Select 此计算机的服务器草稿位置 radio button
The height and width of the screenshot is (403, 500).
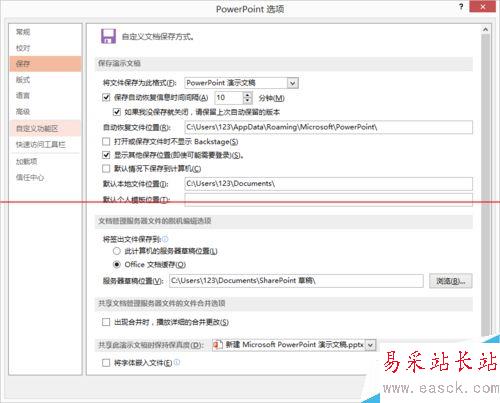point(117,251)
